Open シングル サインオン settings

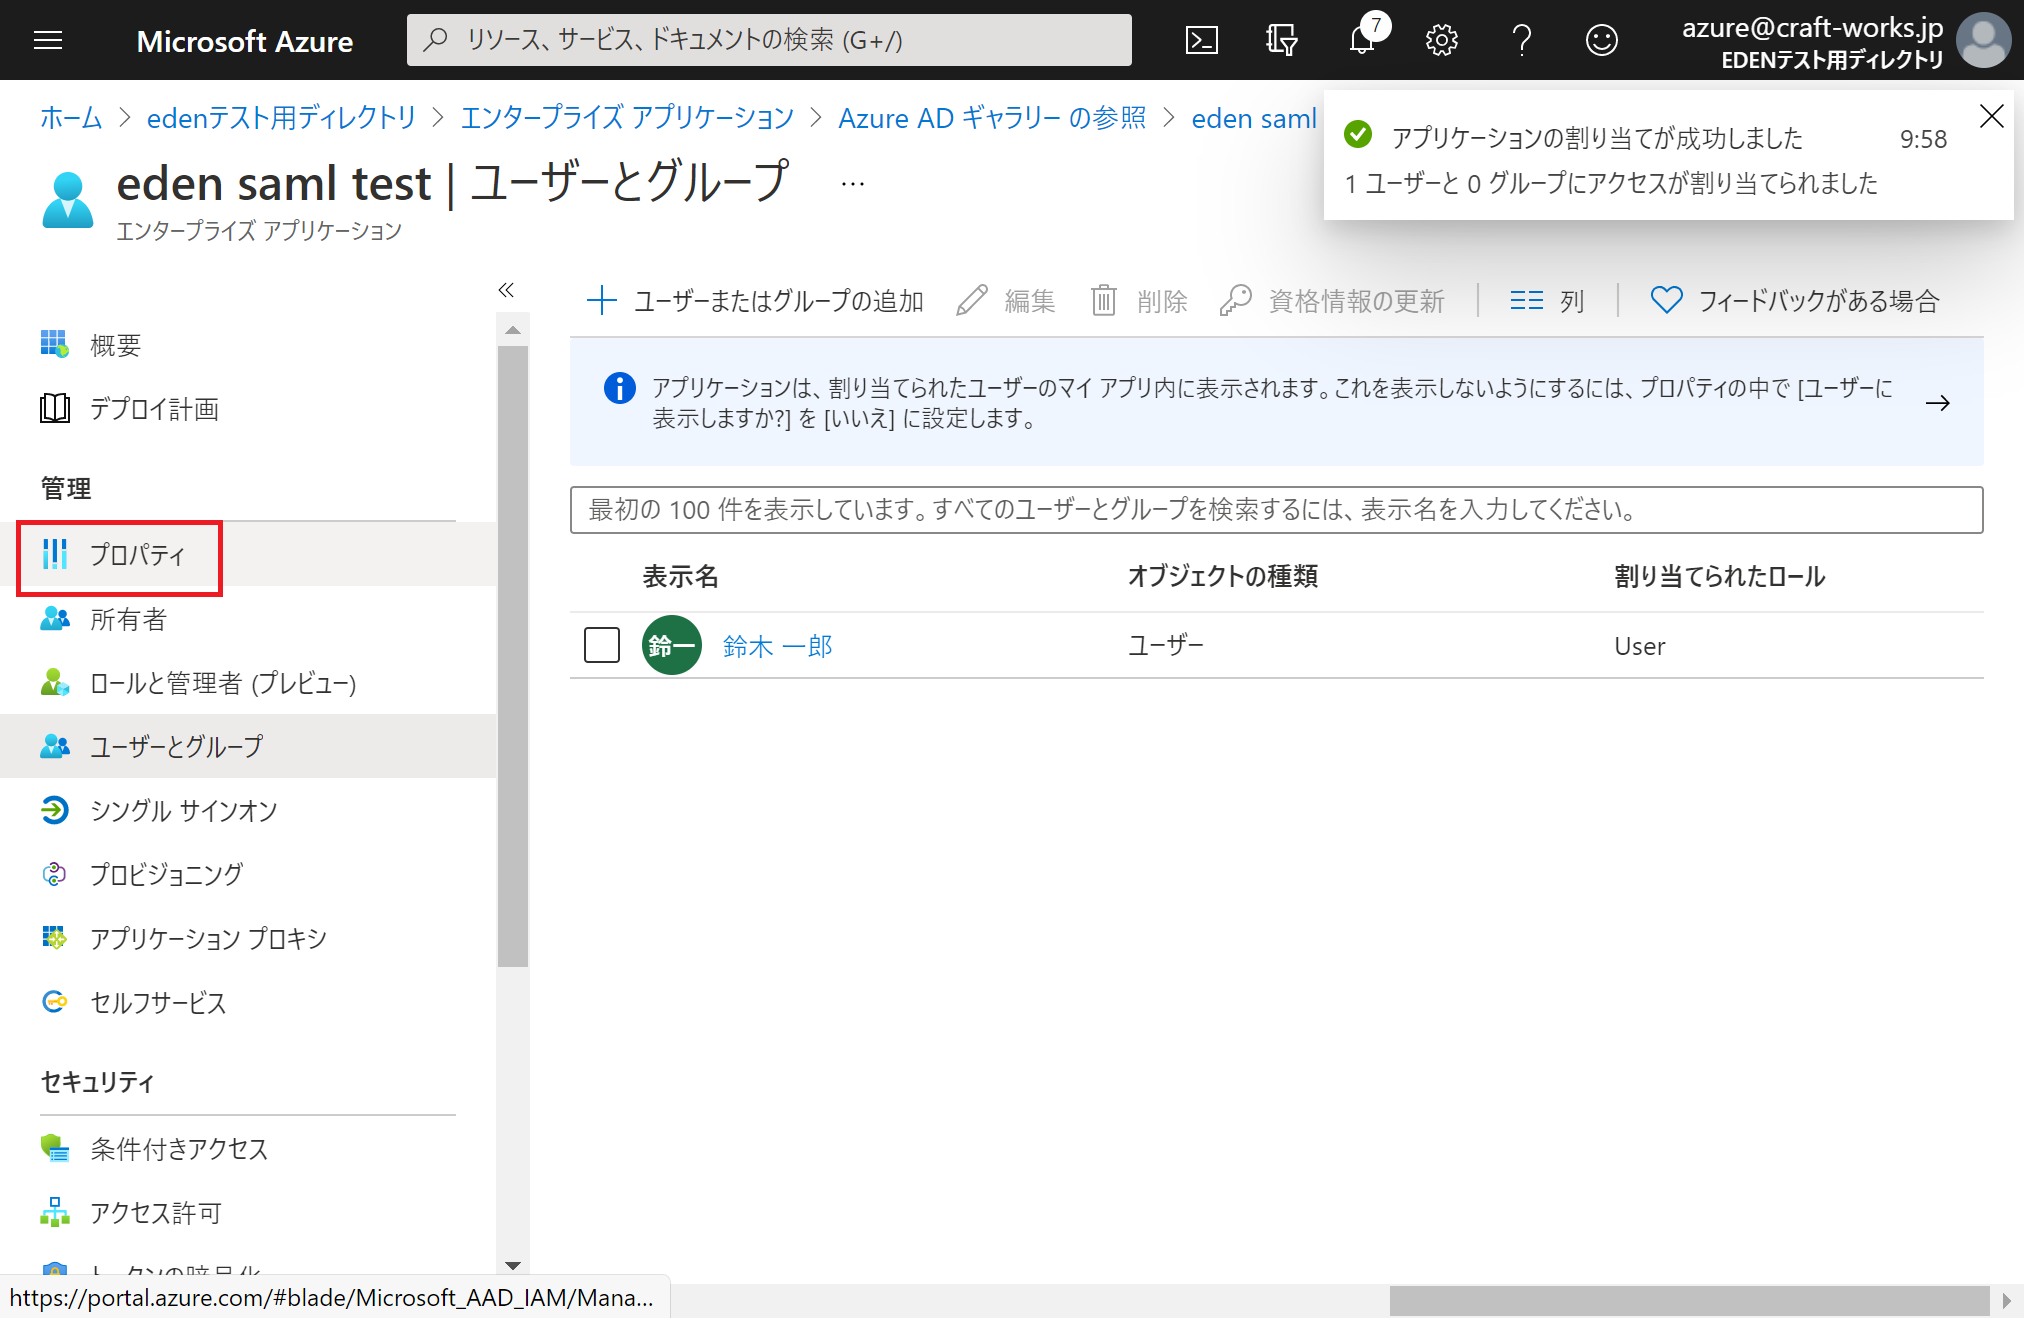248,810
